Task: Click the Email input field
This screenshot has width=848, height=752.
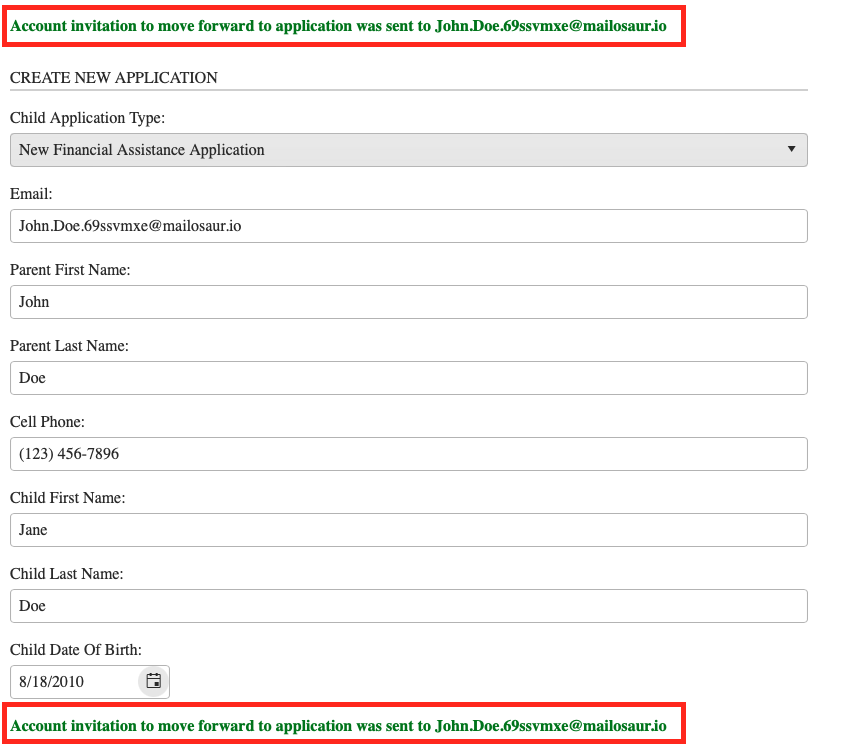Action: pyautogui.click(x=409, y=226)
